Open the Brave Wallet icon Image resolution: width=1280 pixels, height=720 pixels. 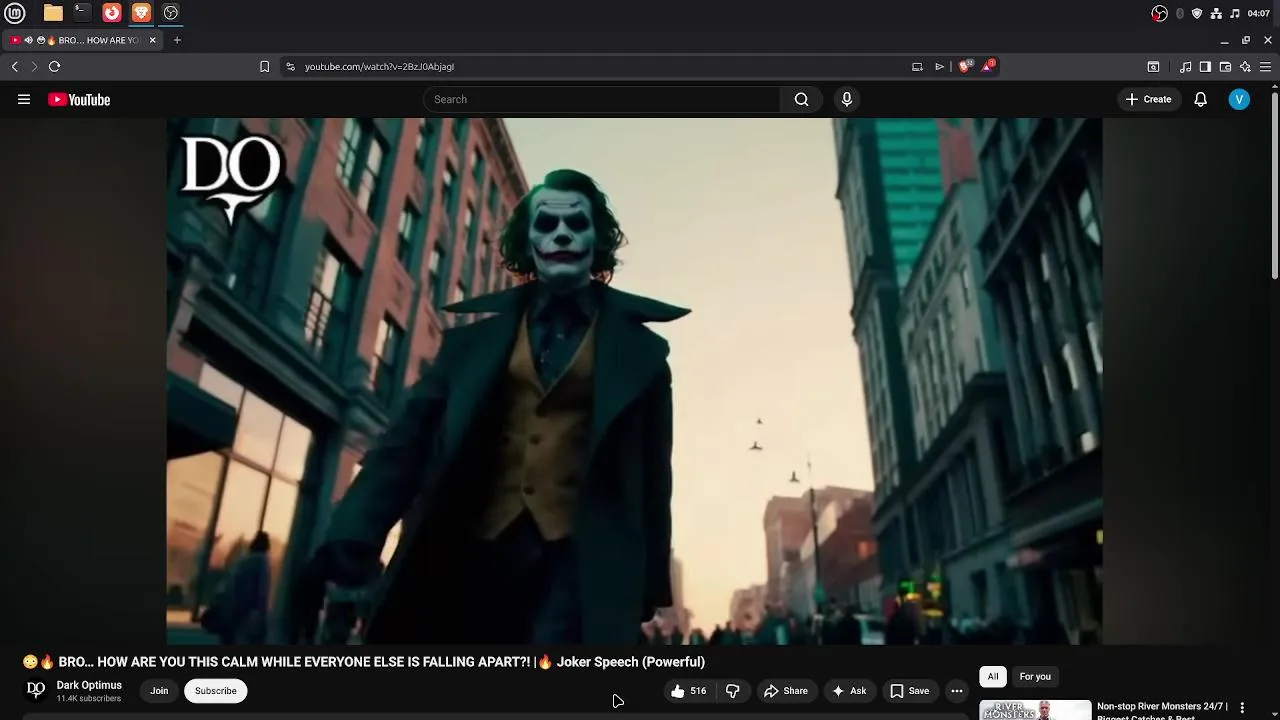[1225, 67]
